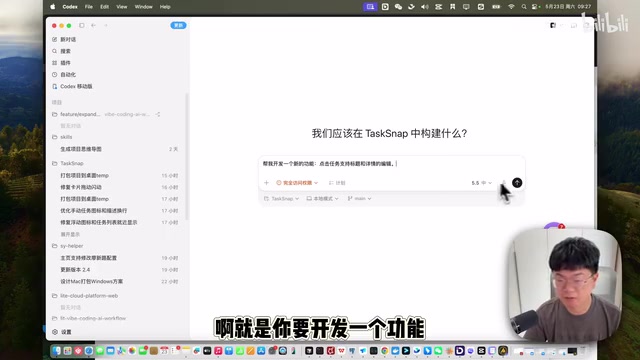The height and width of the screenshot is (360, 640).
Task: Open the 插件 plugins page
Action: coord(61,63)
